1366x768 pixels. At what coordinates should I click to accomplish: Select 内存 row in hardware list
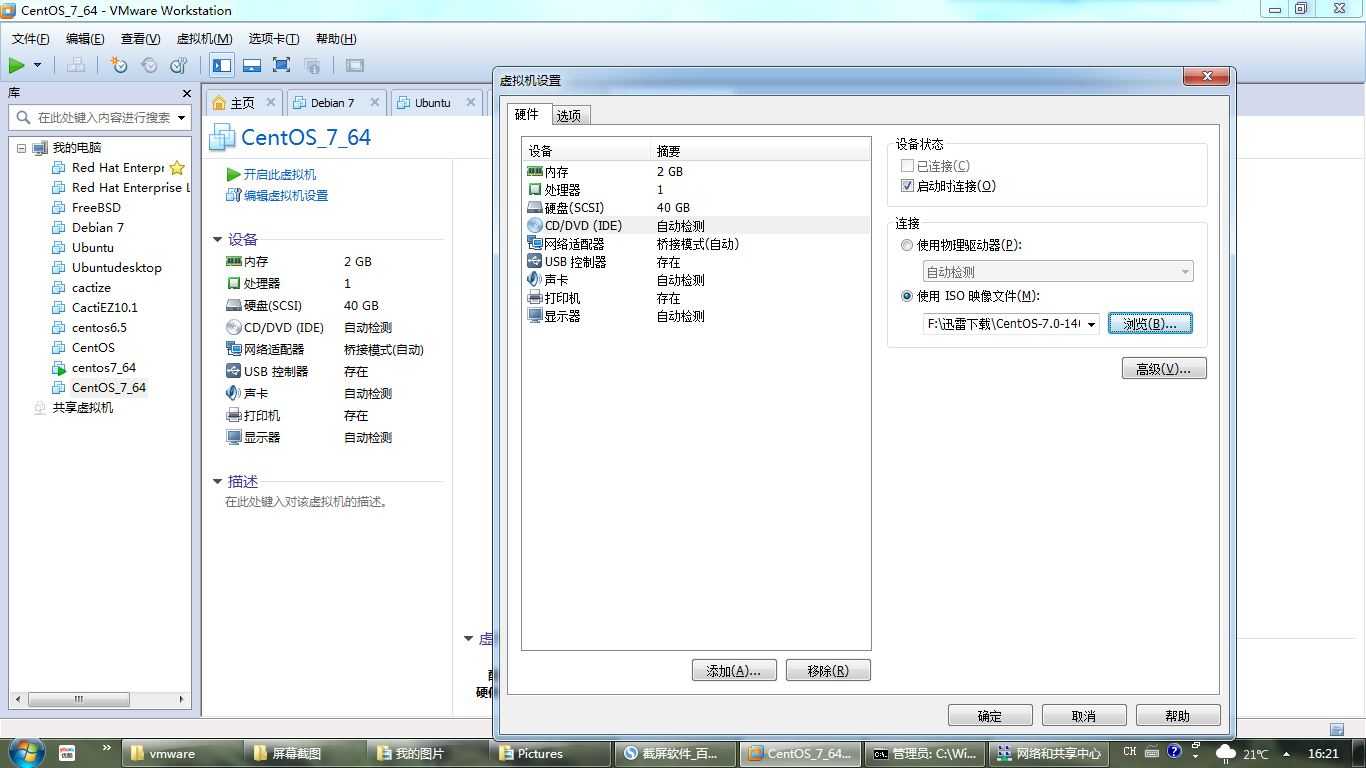pos(696,172)
